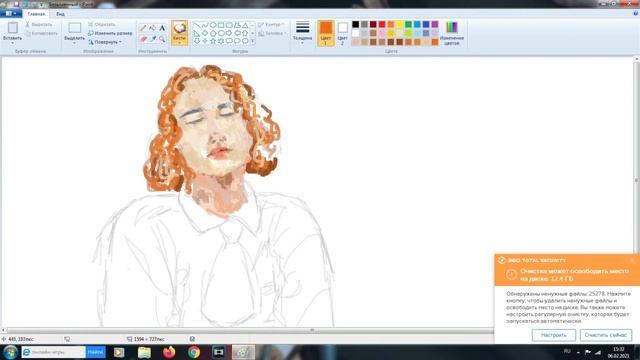Open the Brushes dropdown arrow below Кисти

point(179,43)
